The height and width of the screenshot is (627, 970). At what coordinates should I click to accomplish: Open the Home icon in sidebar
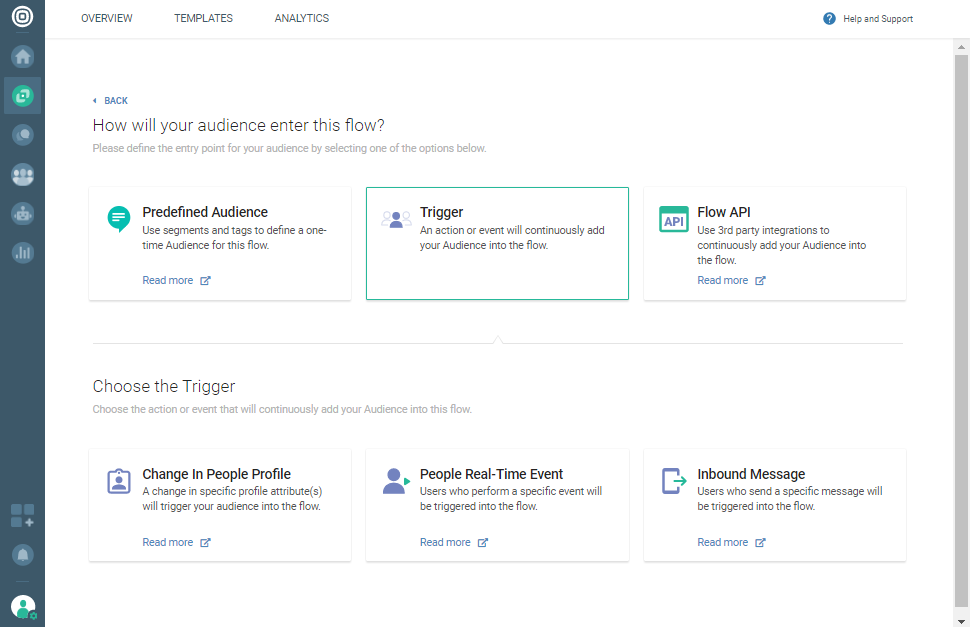point(22,57)
